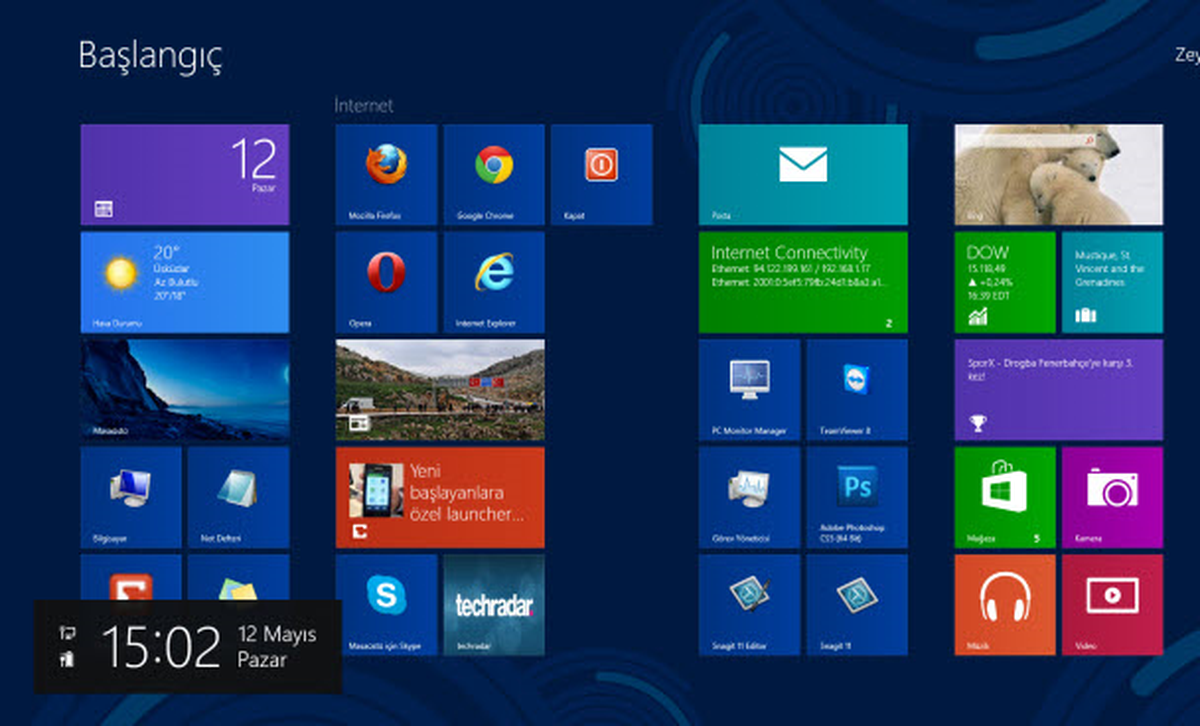Open the techradar tile
The image size is (1200, 726).
point(494,605)
